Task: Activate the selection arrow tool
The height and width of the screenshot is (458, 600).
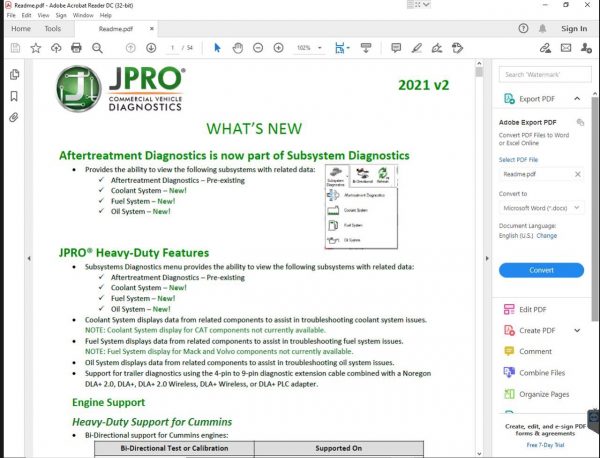Action: pyautogui.click(x=217, y=48)
